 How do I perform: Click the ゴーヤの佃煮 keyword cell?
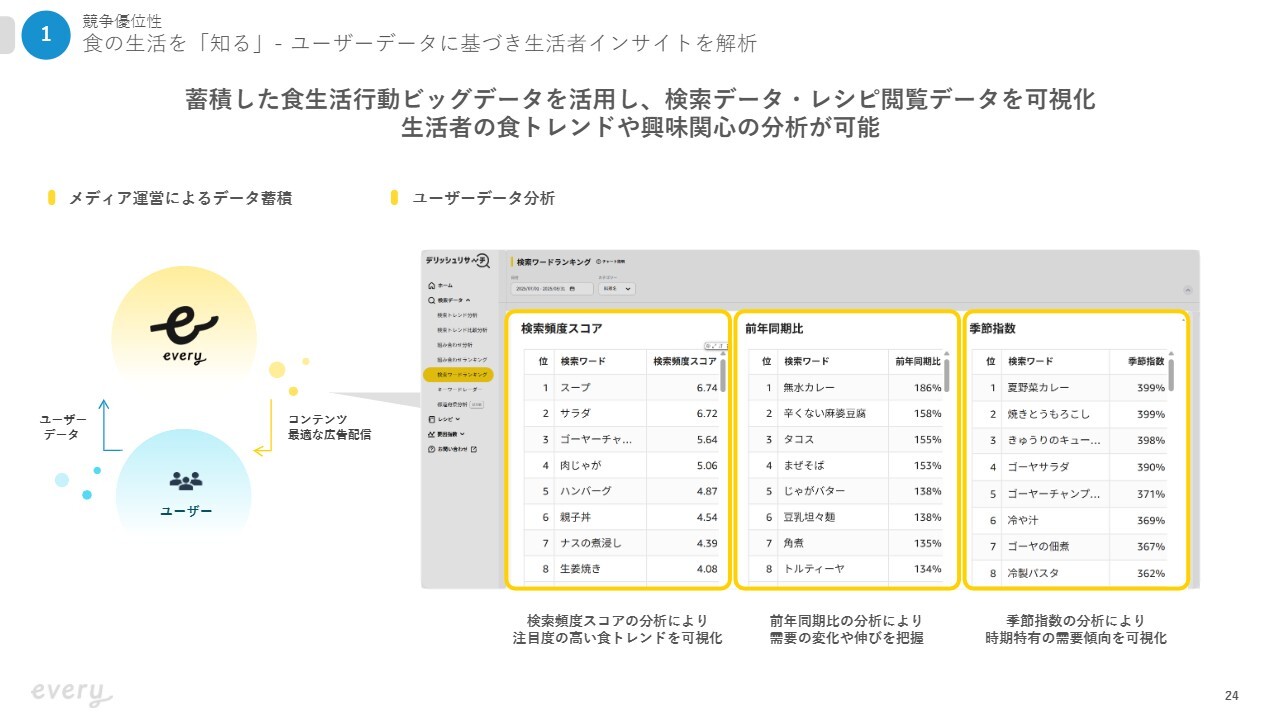pyautogui.click(x=1038, y=546)
